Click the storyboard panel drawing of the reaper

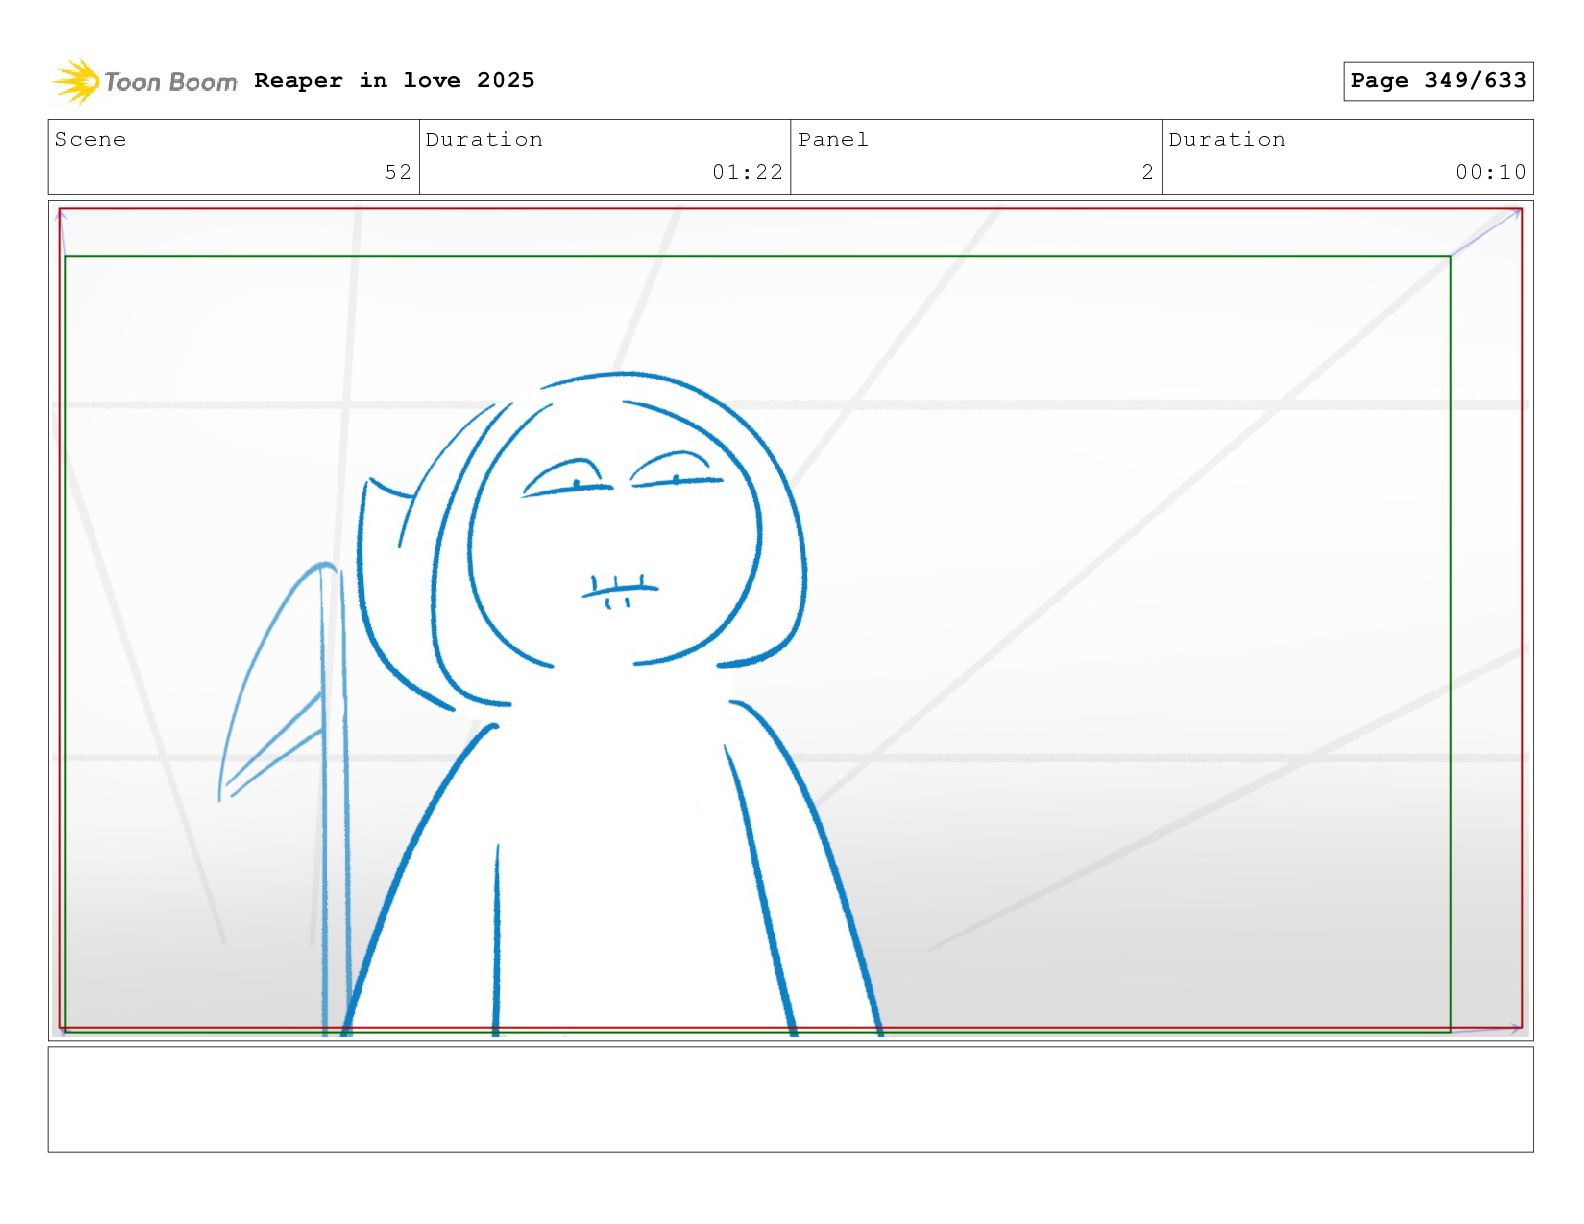790,620
